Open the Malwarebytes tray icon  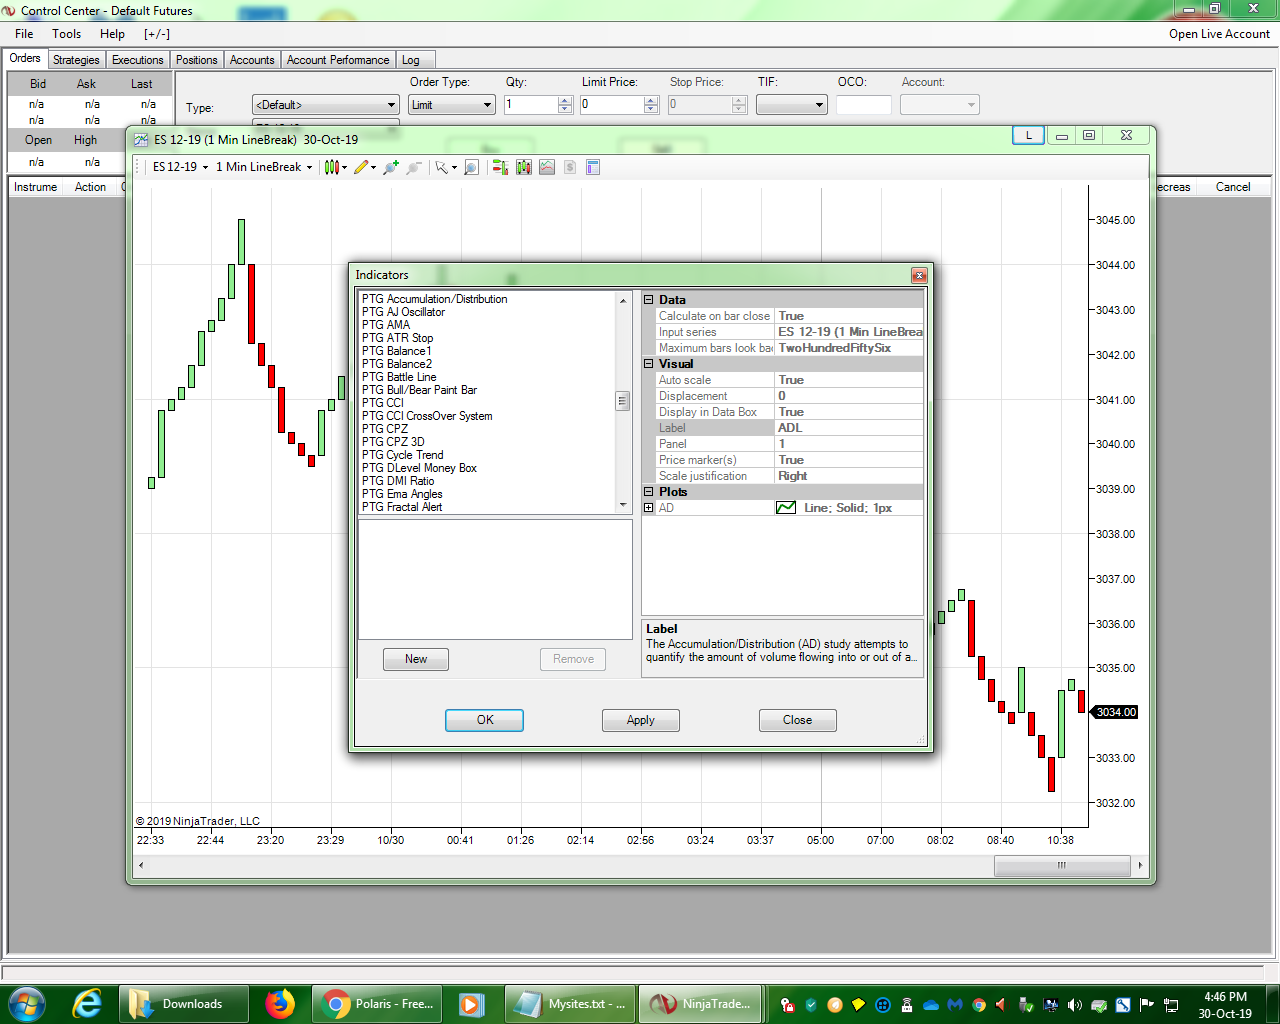point(955,1005)
